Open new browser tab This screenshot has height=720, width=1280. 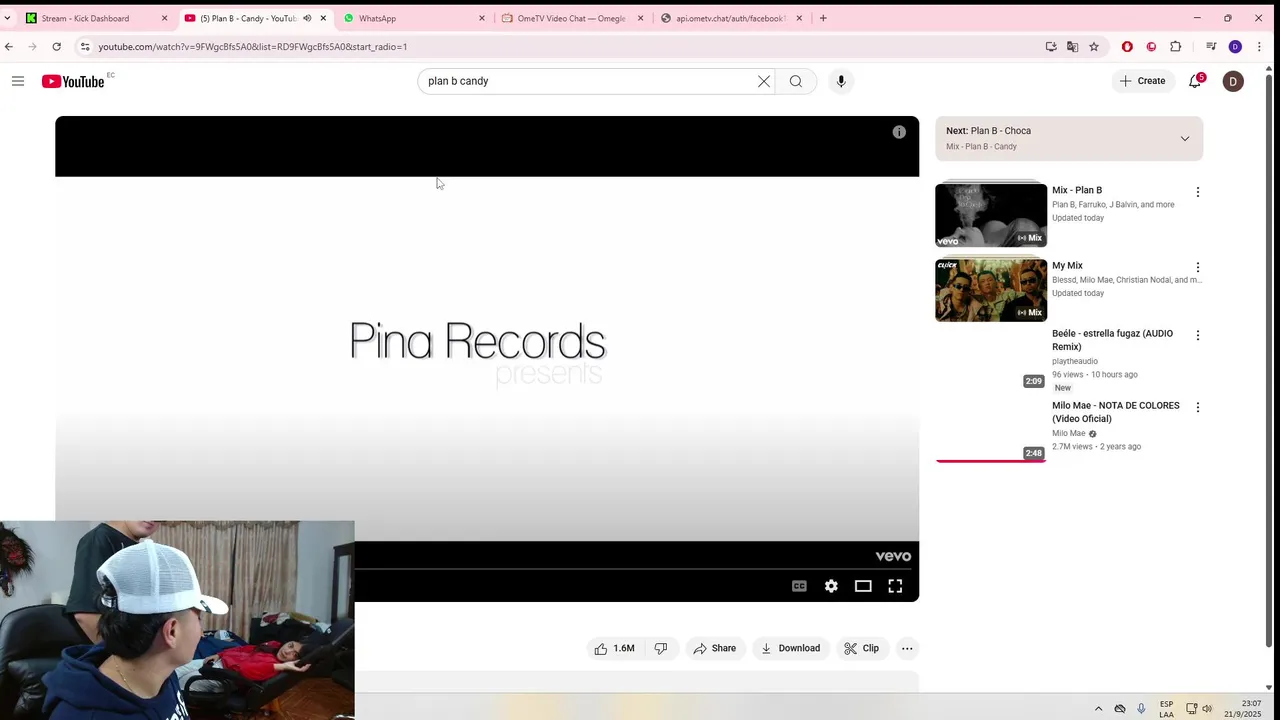pyautogui.click(x=823, y=18)
